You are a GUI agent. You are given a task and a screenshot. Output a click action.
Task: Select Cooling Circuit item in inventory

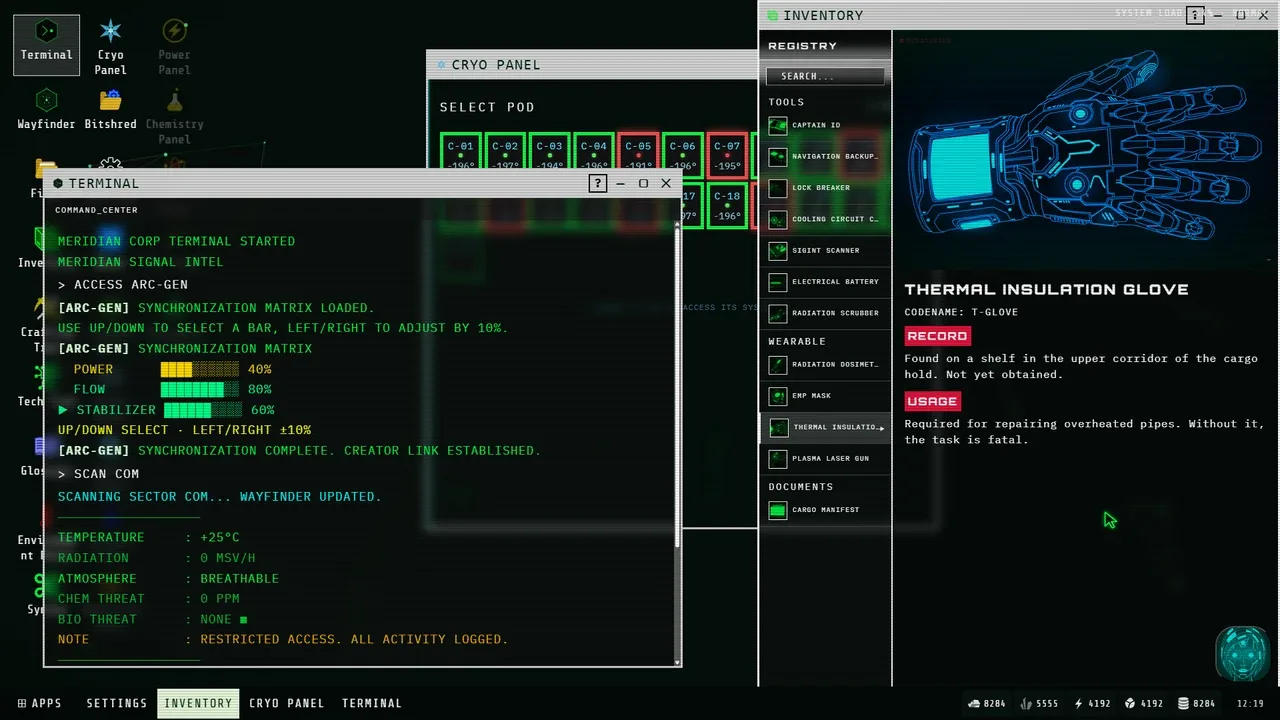click(x=825, y=219)
